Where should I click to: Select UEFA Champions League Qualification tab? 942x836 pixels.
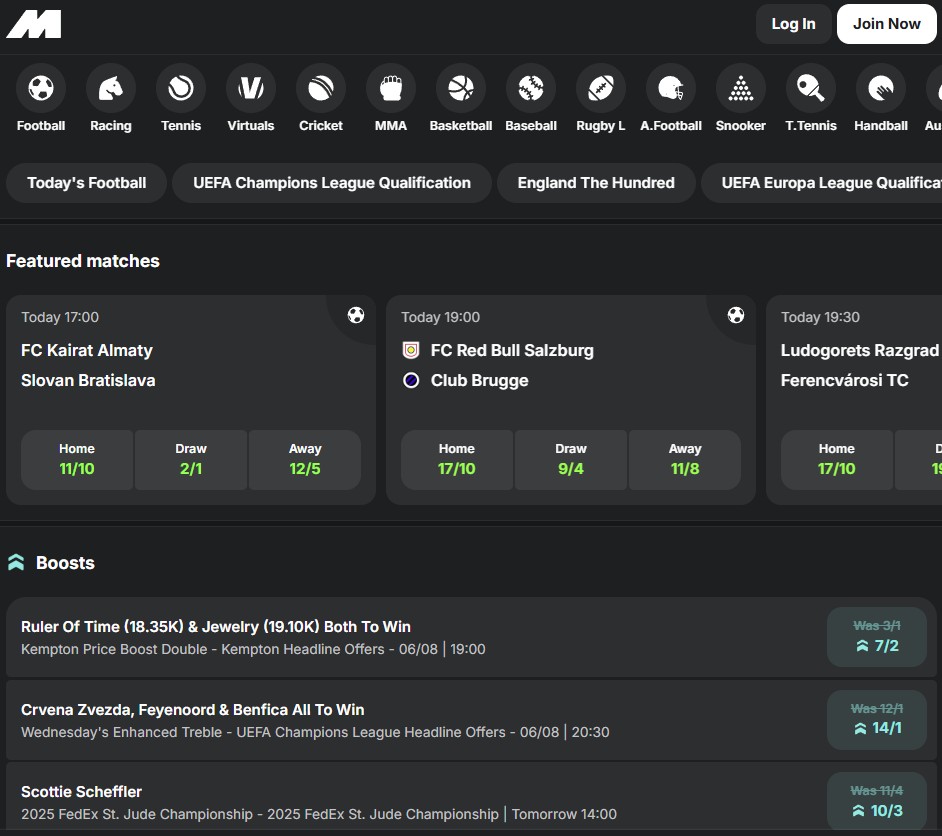tap(332, 183)
